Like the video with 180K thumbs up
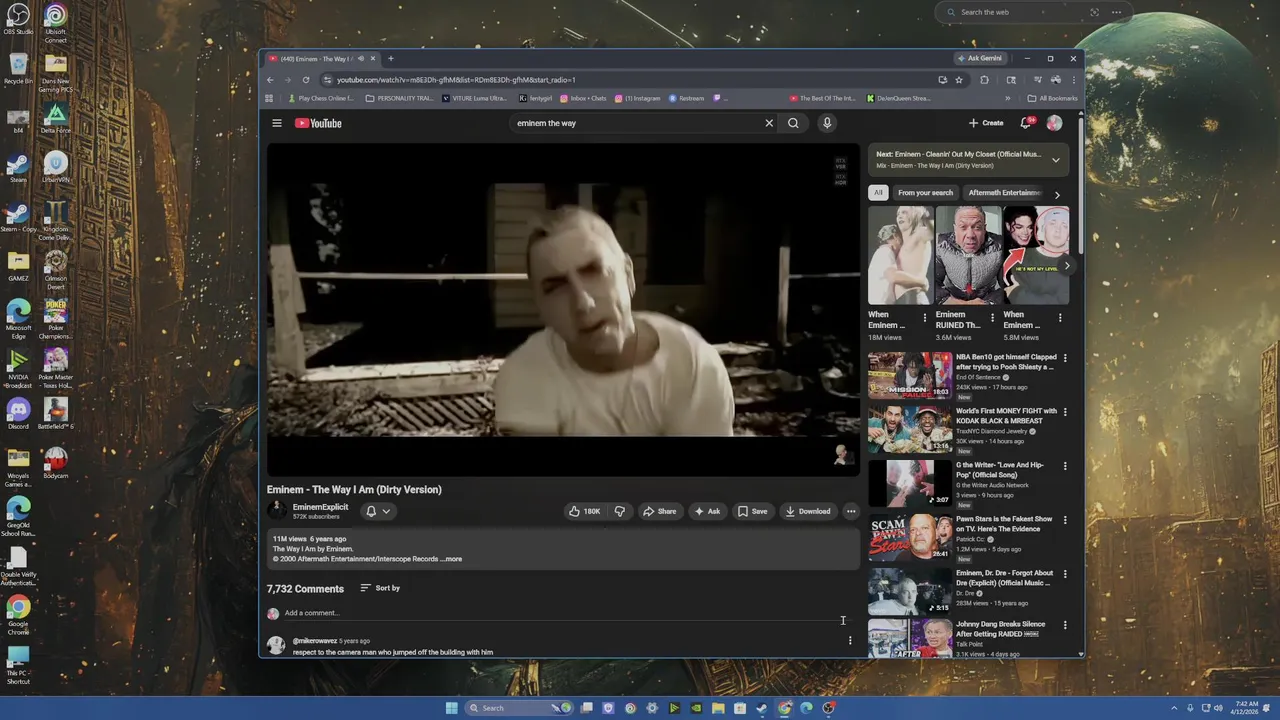This screenshot has height=720, width=1280. (x=584, y=511)
